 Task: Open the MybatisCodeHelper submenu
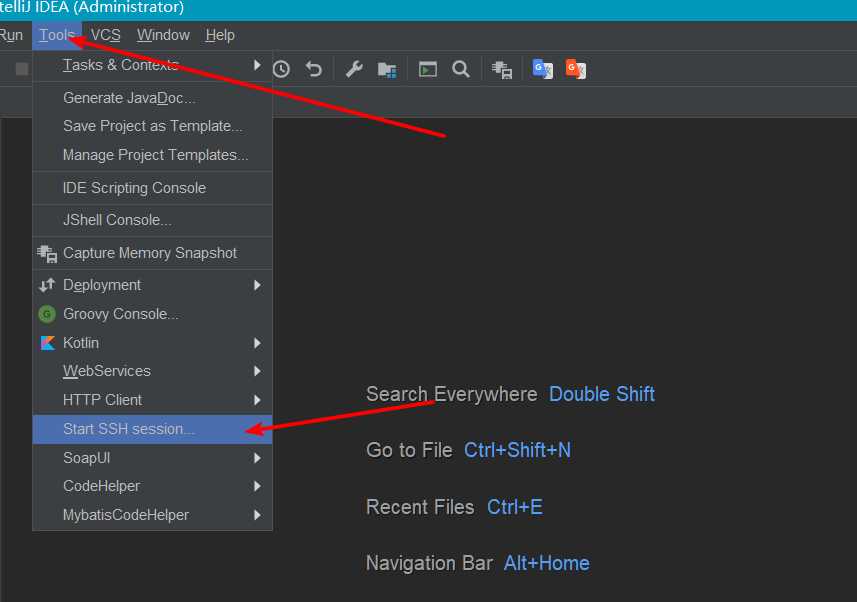[152, 515]
